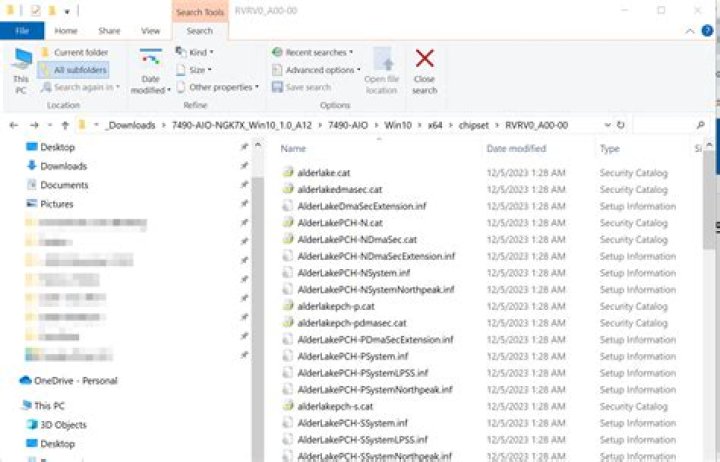Click the chipset breadcrumb segment
Image resolution: width=720 pixels, height=462 pixels.
tap(473, 125)
